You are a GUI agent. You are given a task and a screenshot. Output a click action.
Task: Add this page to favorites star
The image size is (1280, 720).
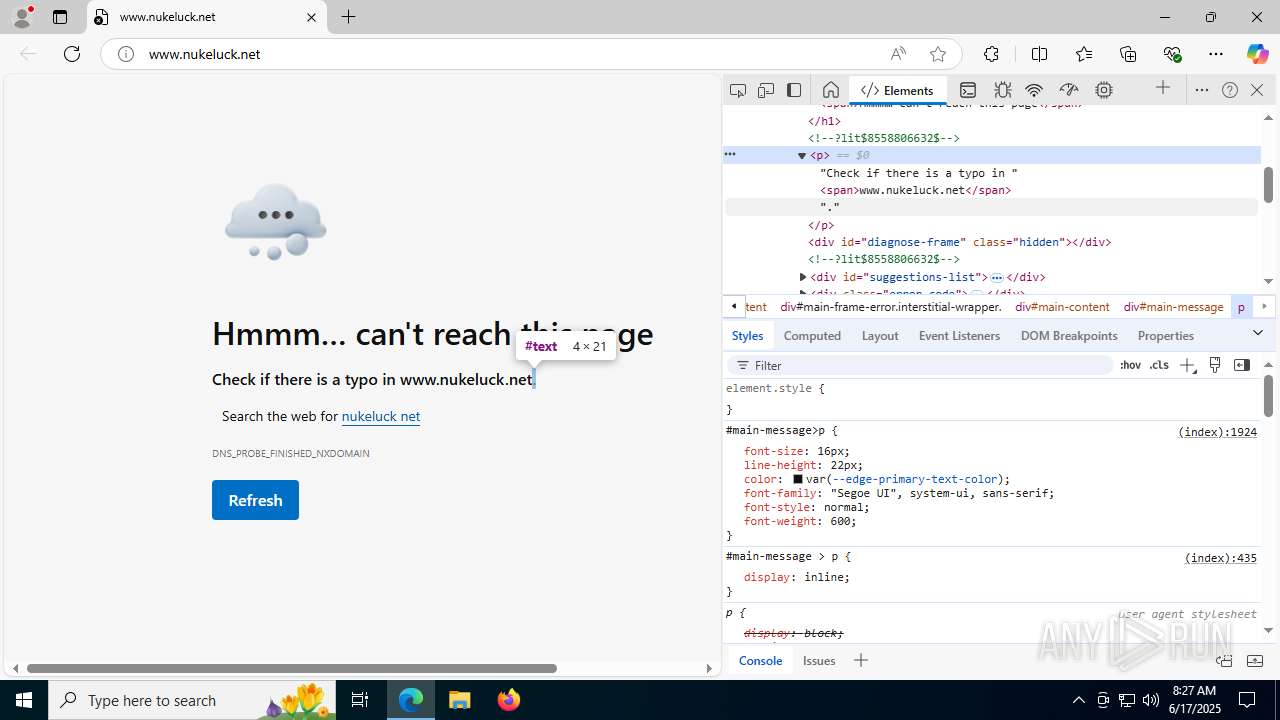click(x=937, y=54)
